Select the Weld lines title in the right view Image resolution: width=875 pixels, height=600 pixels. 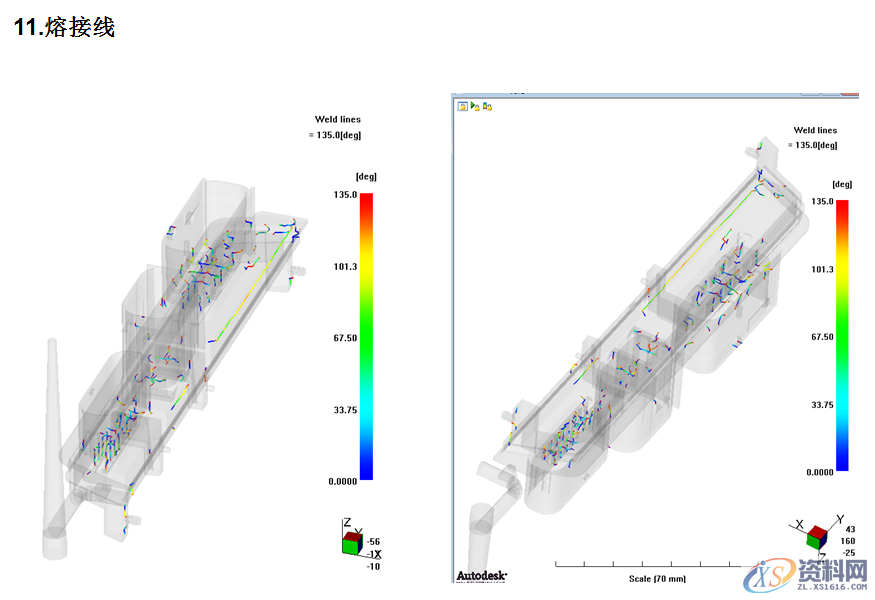pos(815,130)
